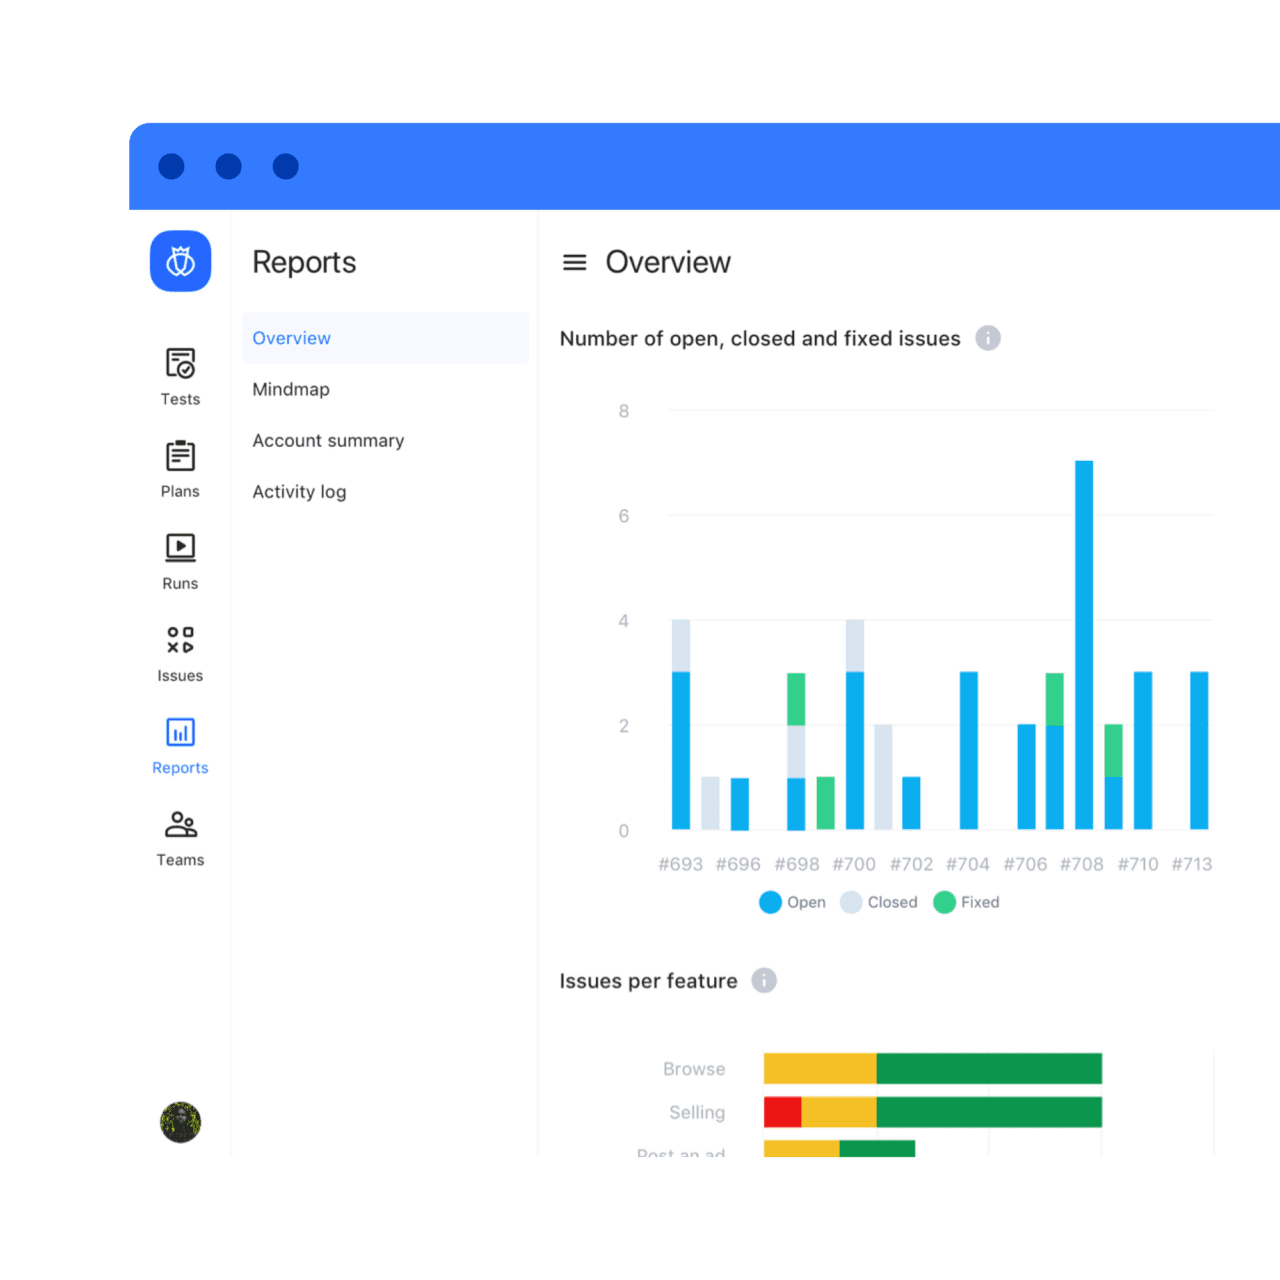Open the Activity log

[x=299, y=491]
